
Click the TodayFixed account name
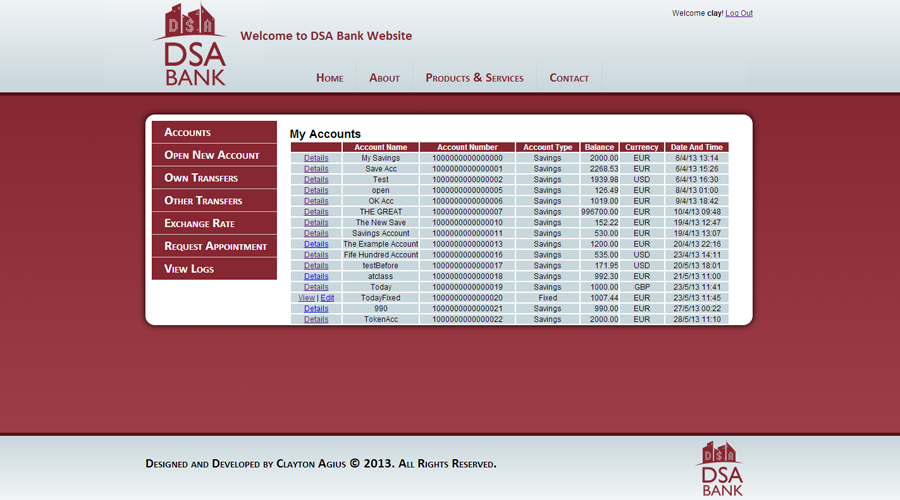(x=381, y=298)
